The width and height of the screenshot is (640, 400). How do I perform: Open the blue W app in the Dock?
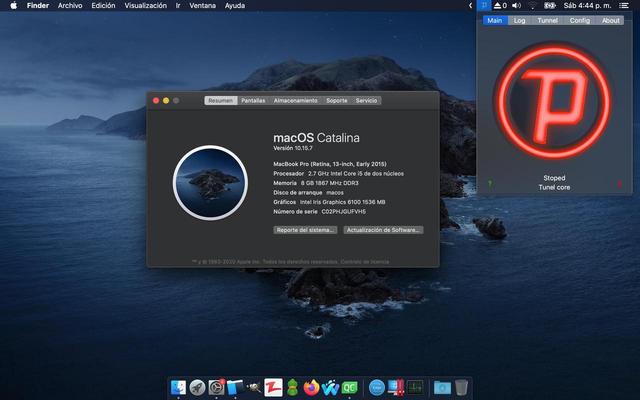pos(331,387)
